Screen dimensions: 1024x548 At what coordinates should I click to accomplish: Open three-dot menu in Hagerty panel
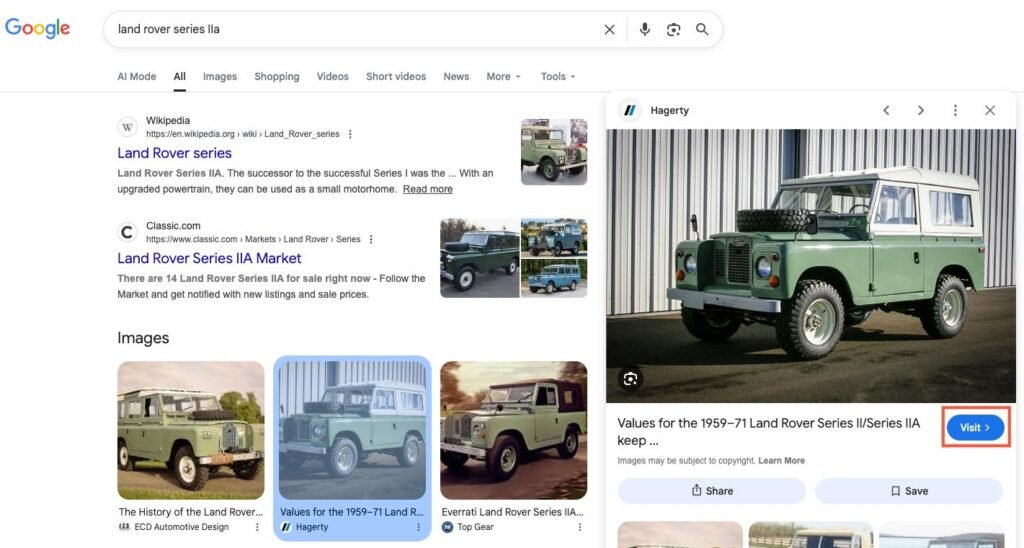pyautogui.click(x=955, y=111)
